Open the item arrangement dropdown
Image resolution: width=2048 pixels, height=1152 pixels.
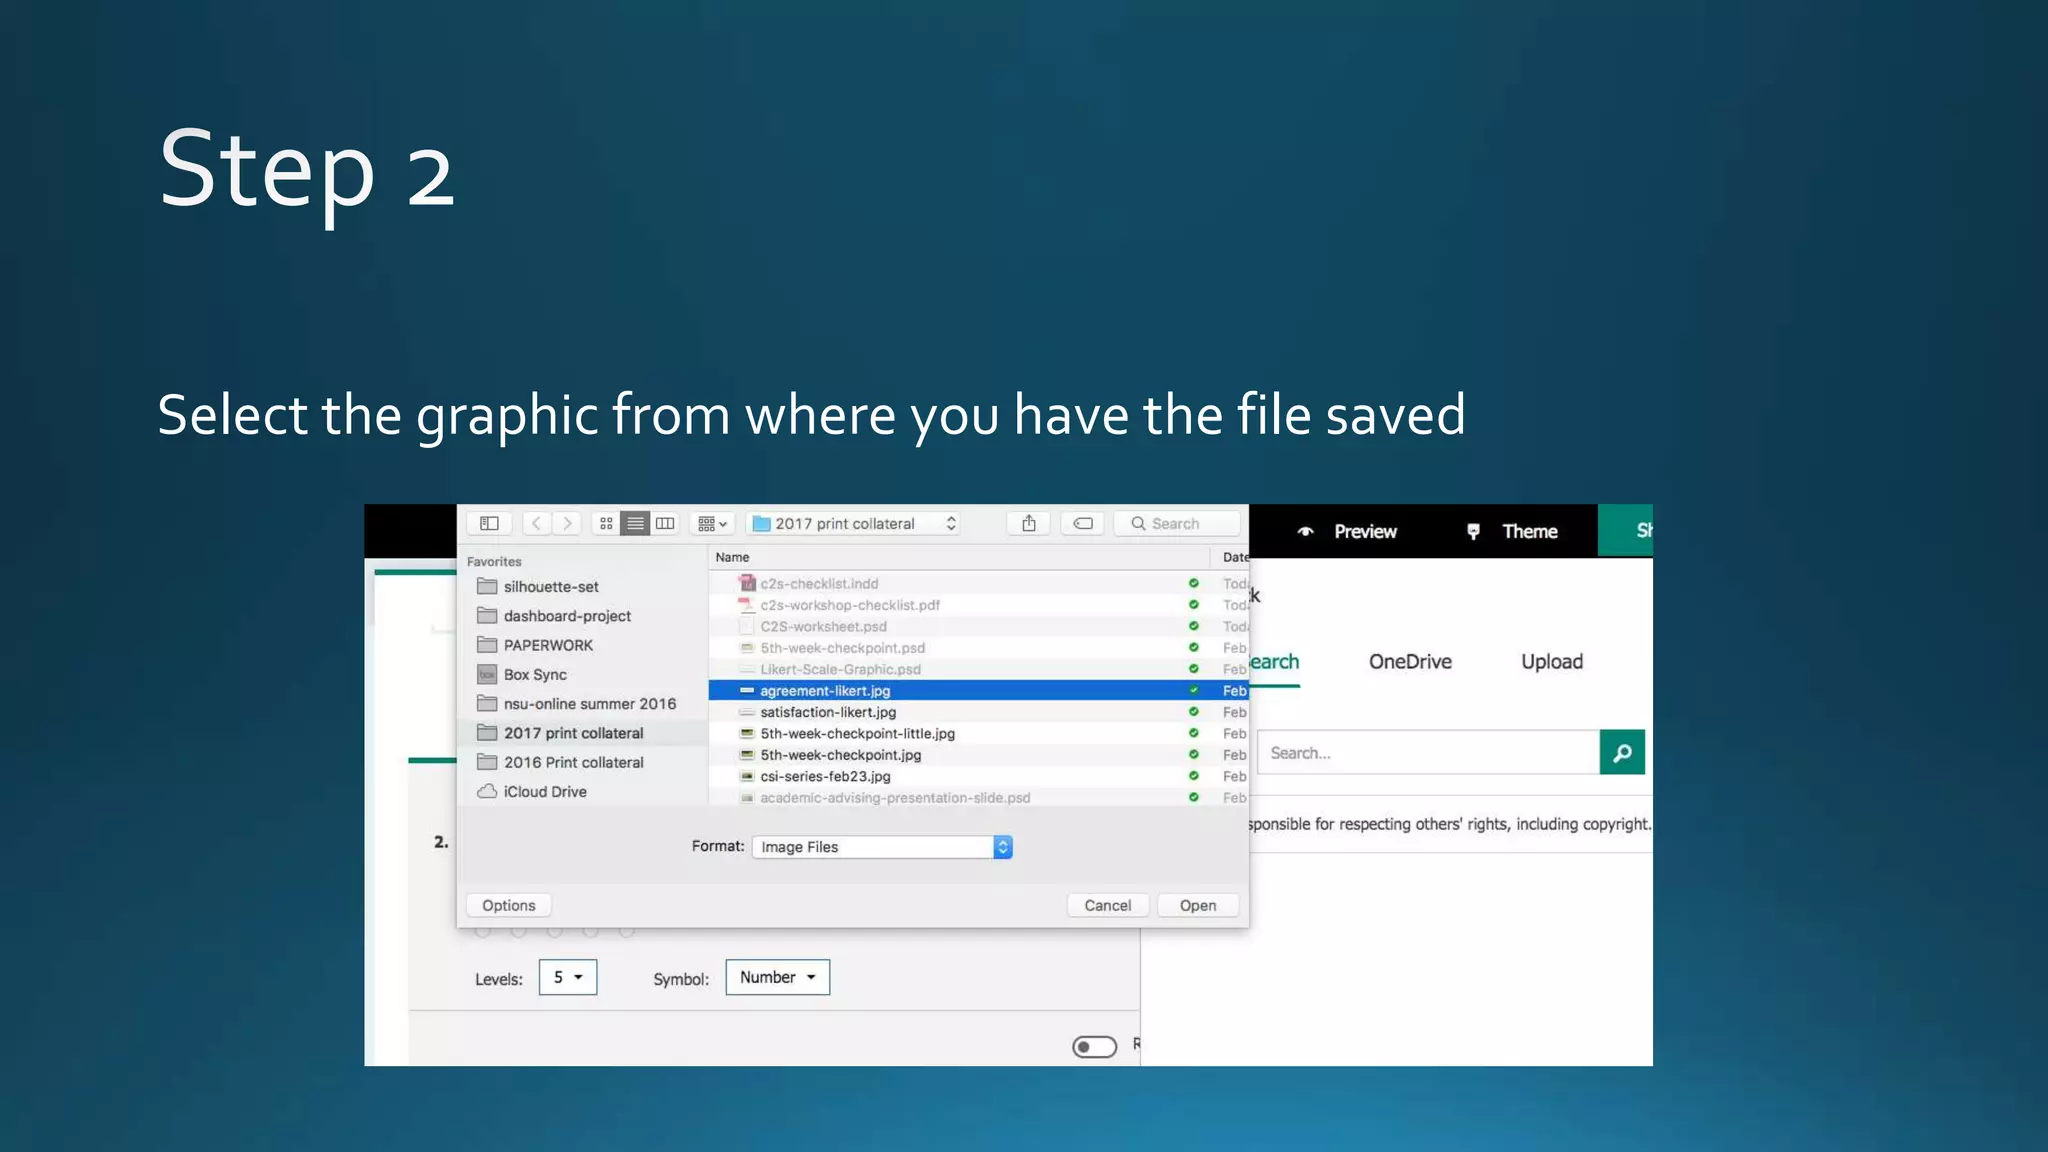713,523
